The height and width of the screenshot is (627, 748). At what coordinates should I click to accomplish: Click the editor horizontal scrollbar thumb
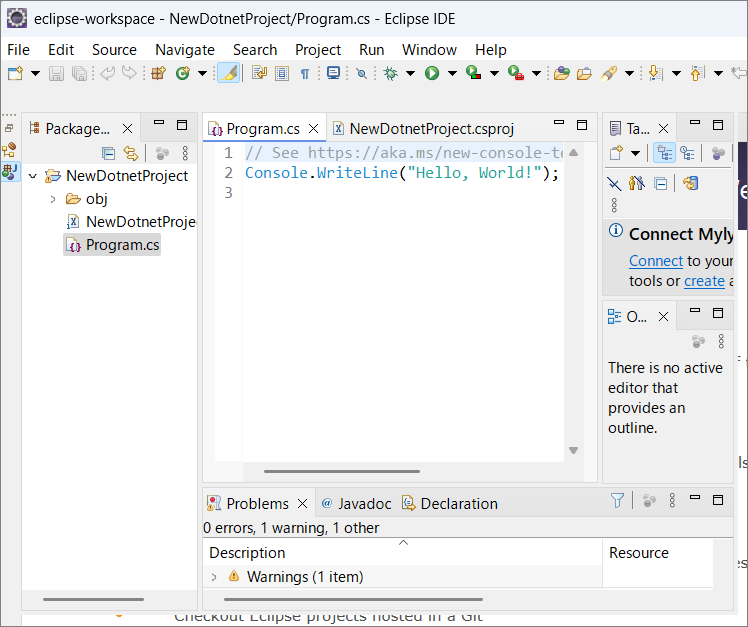(x=342, y=471)
